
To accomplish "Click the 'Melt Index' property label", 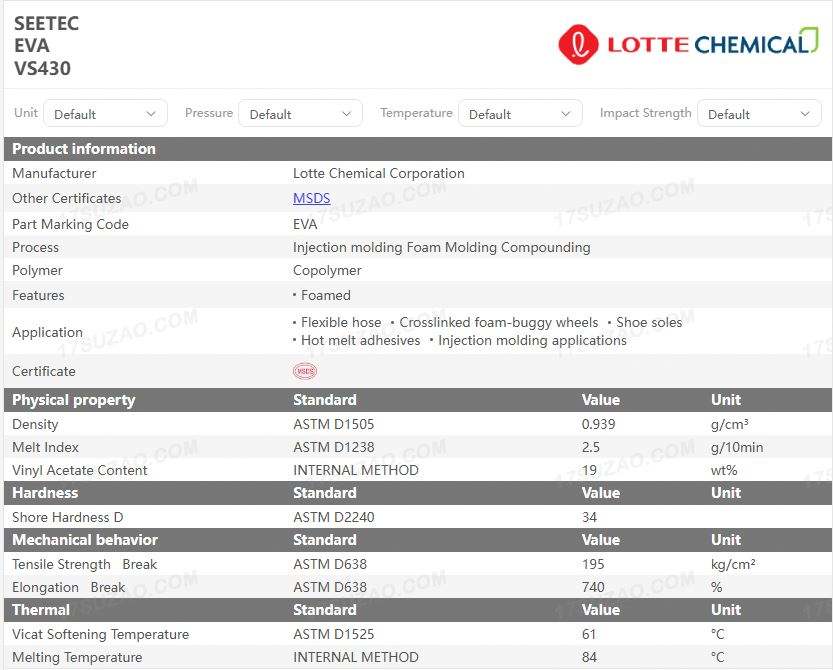I will click(45, 447).
